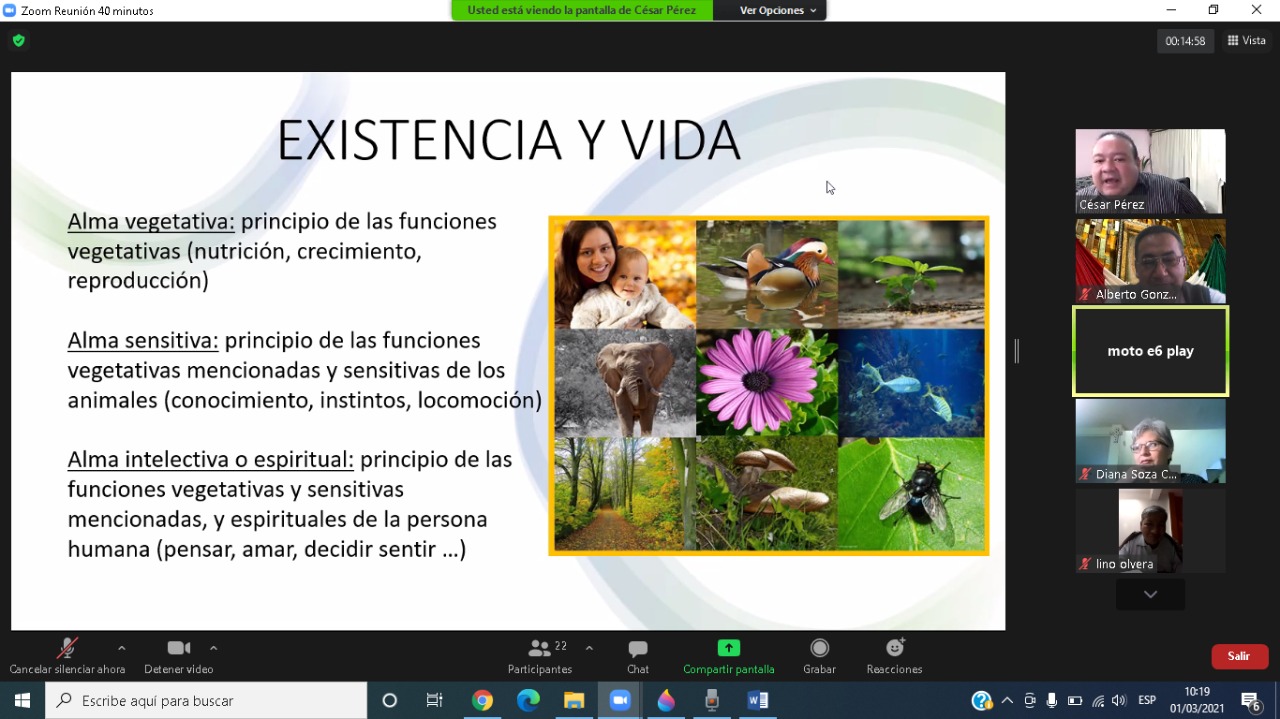Open the Ver Opciones dropdown
Viewport: 1280px width, 719px height.
click(x=778, y=10)
